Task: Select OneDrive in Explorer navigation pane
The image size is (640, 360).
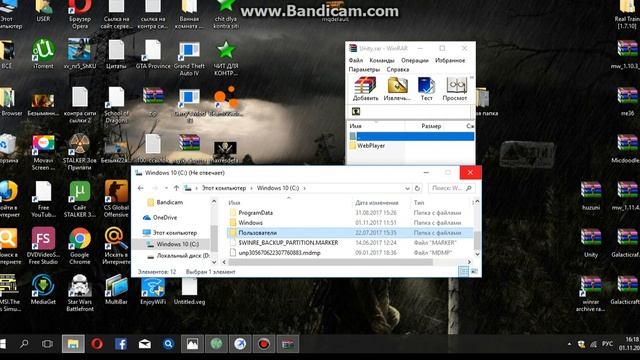Action: point(165,218)
